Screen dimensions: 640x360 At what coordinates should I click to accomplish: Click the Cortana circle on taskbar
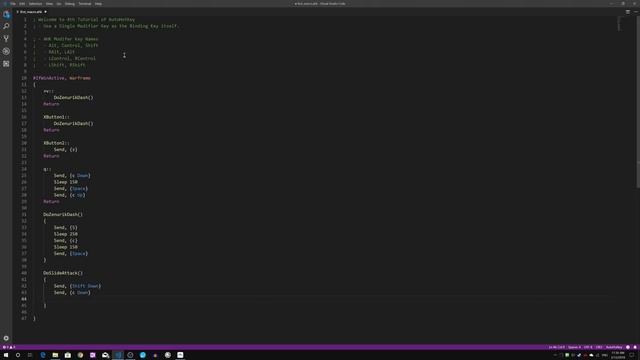(x=18, y=355)
